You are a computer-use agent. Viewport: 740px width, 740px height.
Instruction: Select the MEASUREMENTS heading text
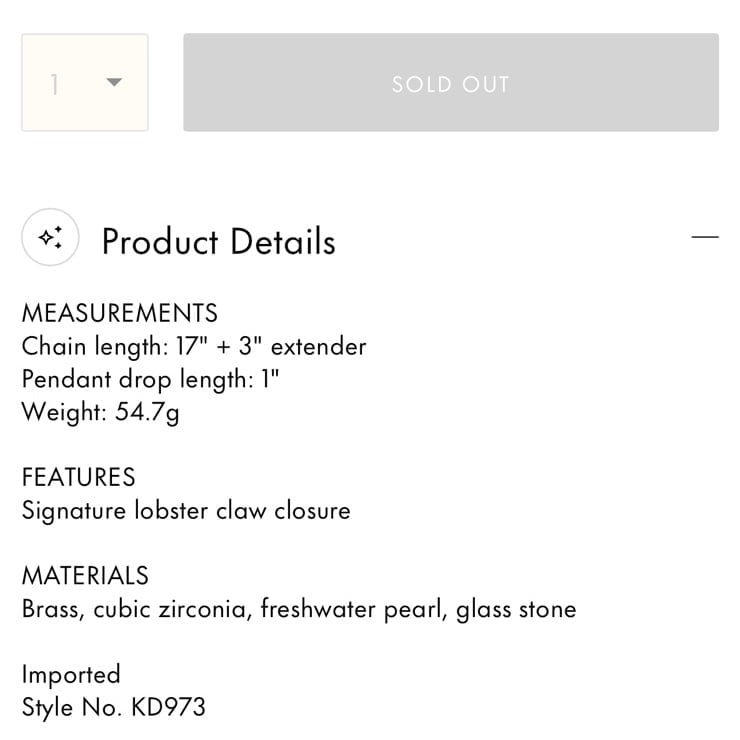(120, 313)
